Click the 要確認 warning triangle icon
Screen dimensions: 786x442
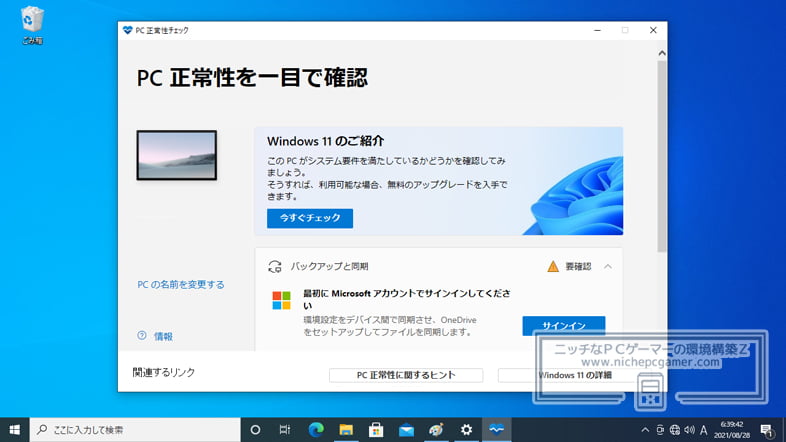pos(553,267)
